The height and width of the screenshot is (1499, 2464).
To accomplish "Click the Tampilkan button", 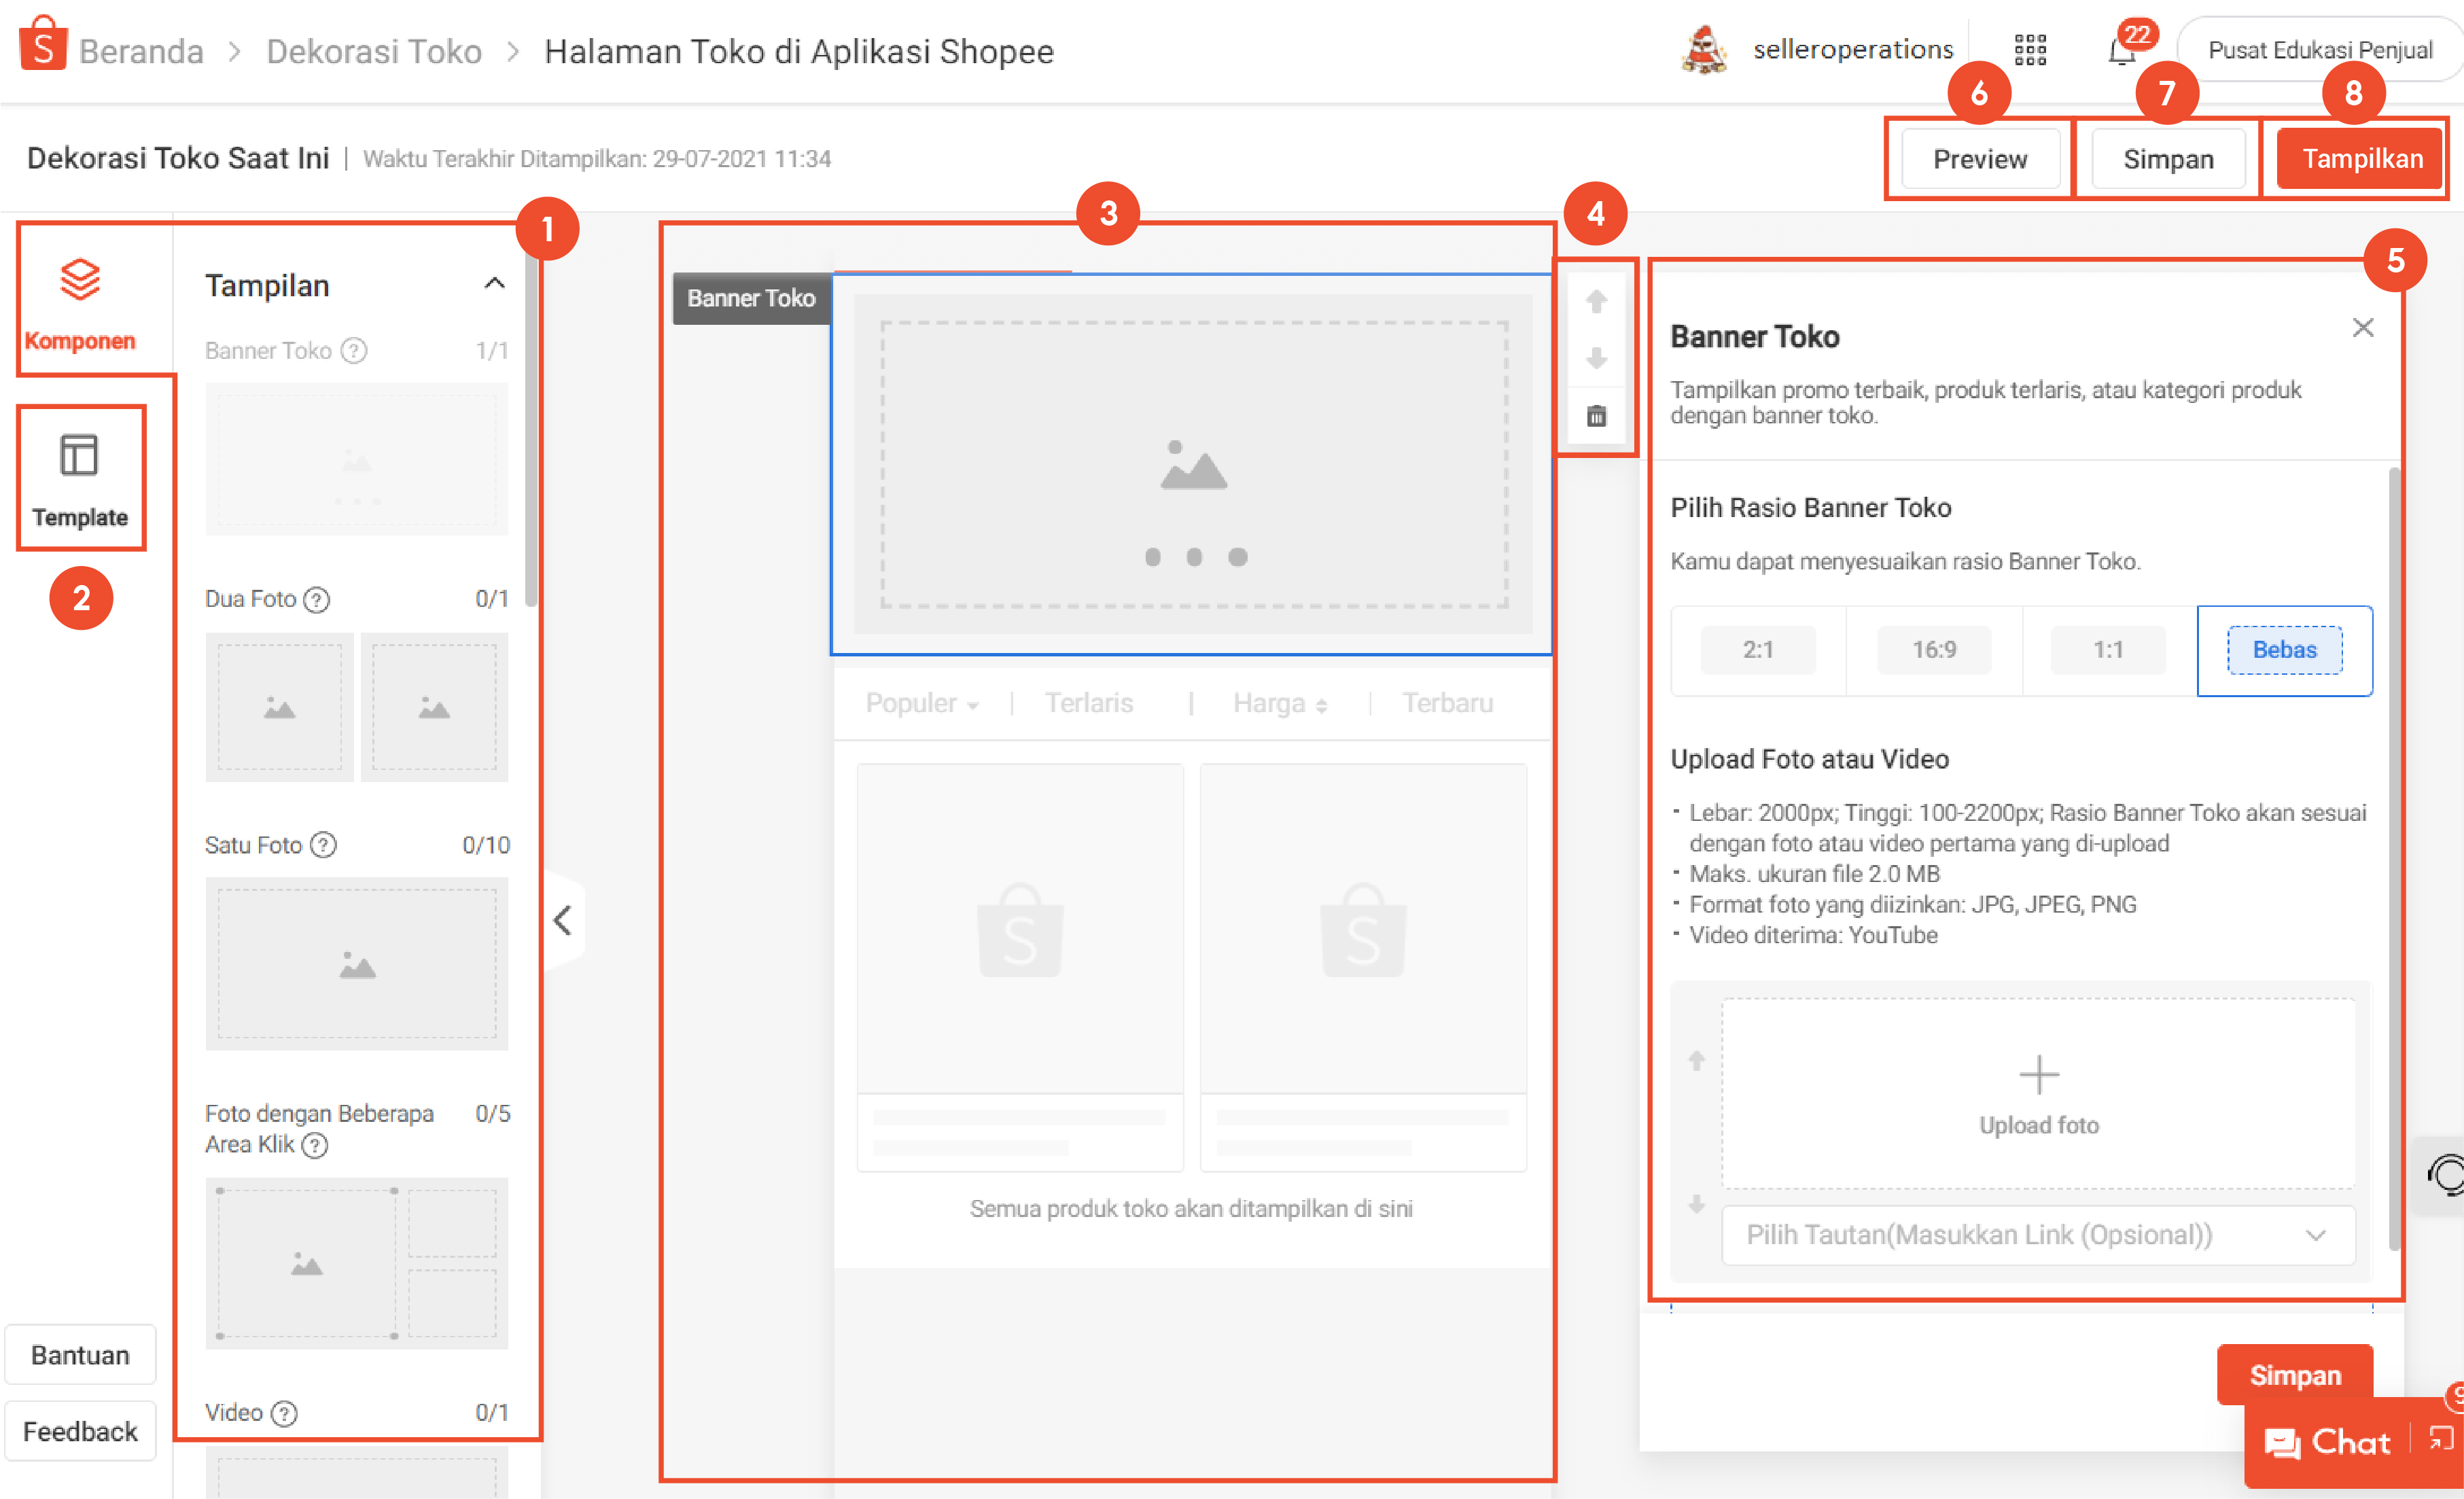I will point(2361,159).
